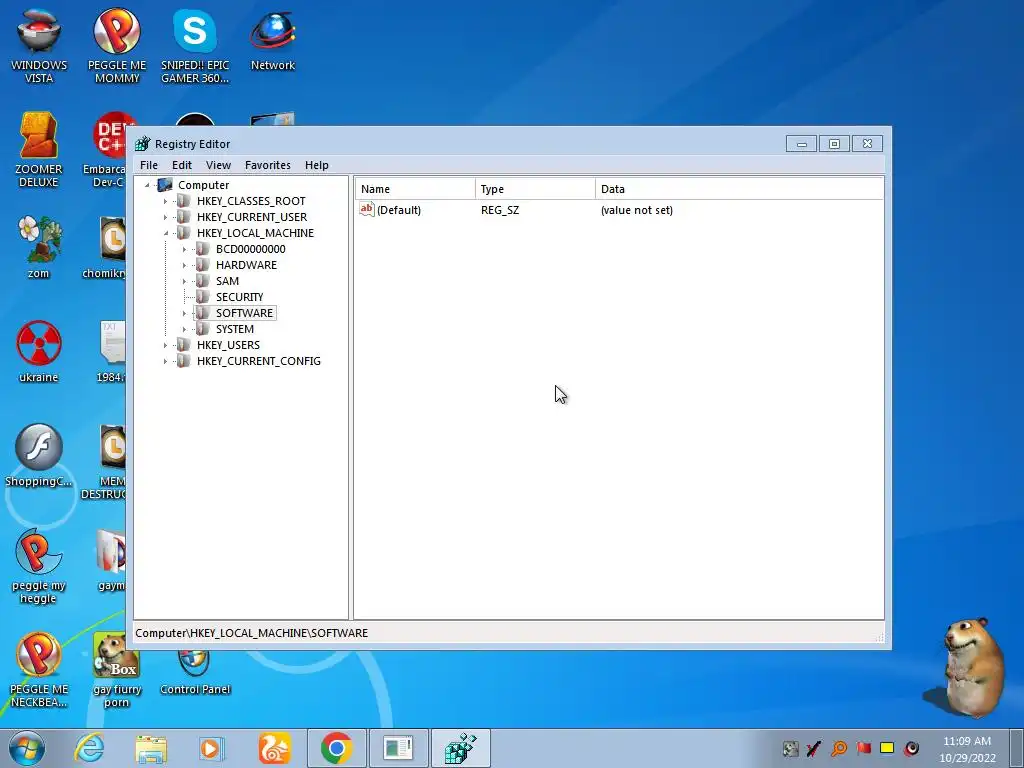
Task: Click the red flag tray icon
Action: [x=863, y=748]
